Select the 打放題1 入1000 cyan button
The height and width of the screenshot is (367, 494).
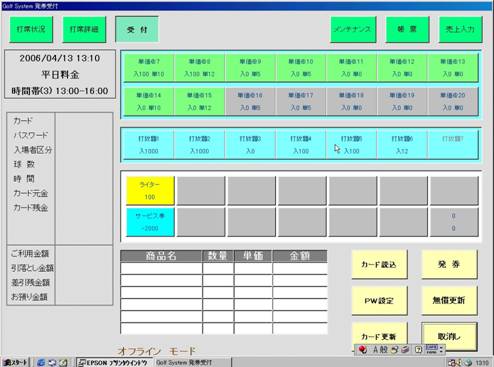click(x=149, y=145)
